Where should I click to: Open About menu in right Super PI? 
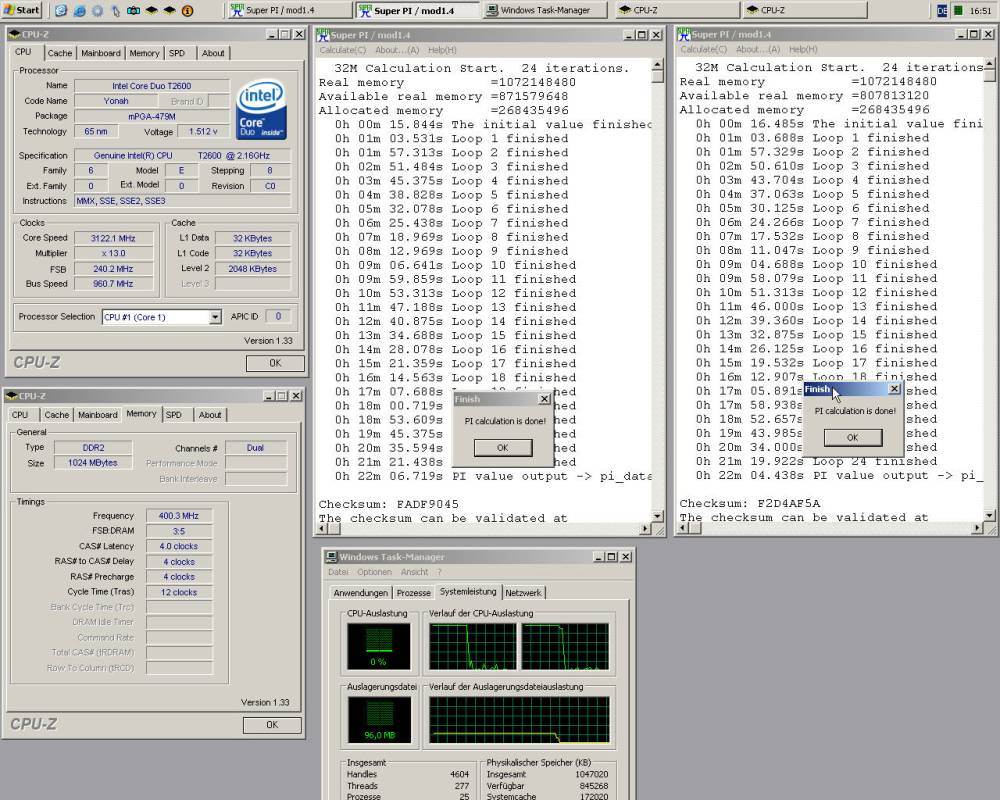click(x=758, y=49)
